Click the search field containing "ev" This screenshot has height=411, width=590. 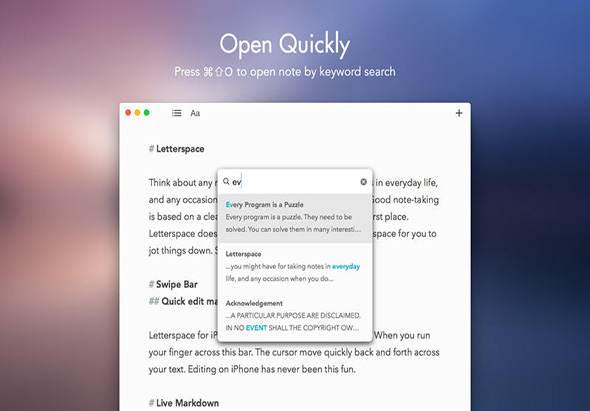[295, 182]
